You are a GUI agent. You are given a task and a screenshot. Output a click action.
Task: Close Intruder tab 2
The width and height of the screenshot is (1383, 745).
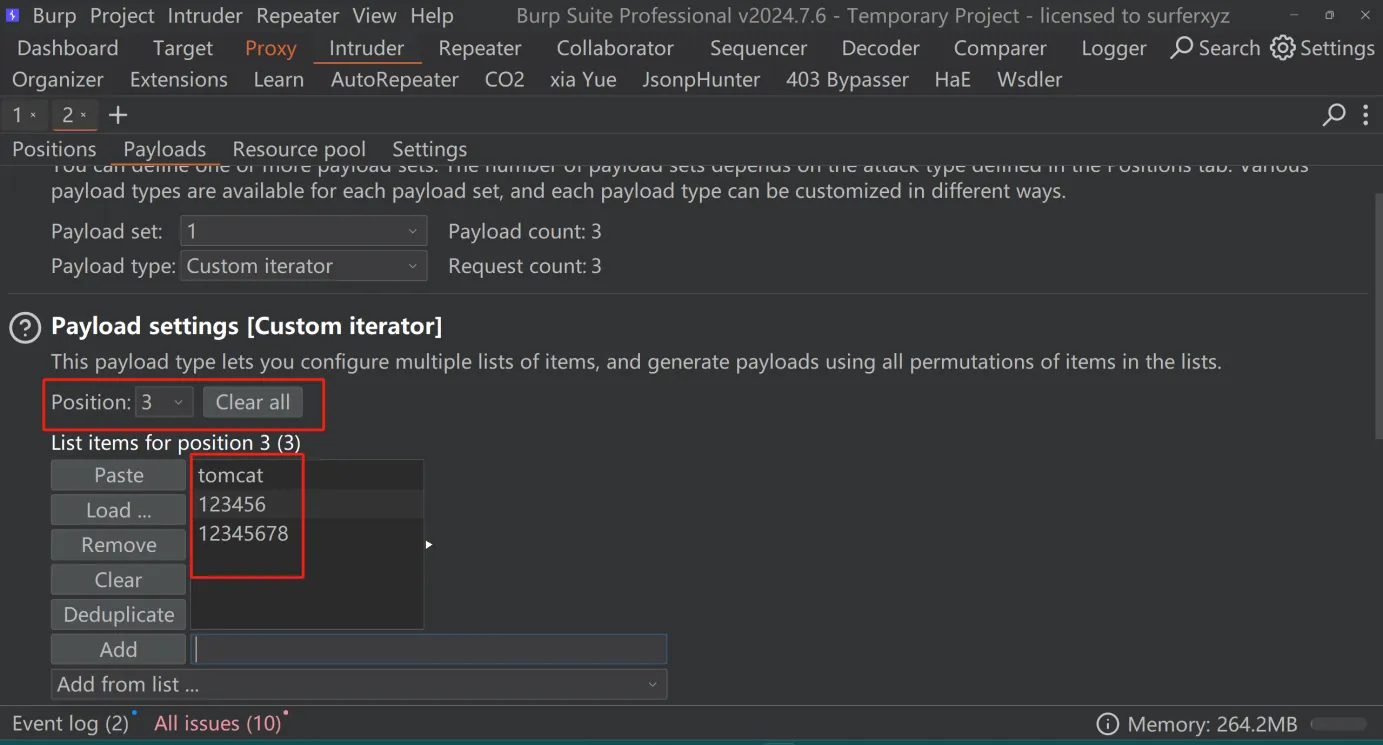[83, 116]
